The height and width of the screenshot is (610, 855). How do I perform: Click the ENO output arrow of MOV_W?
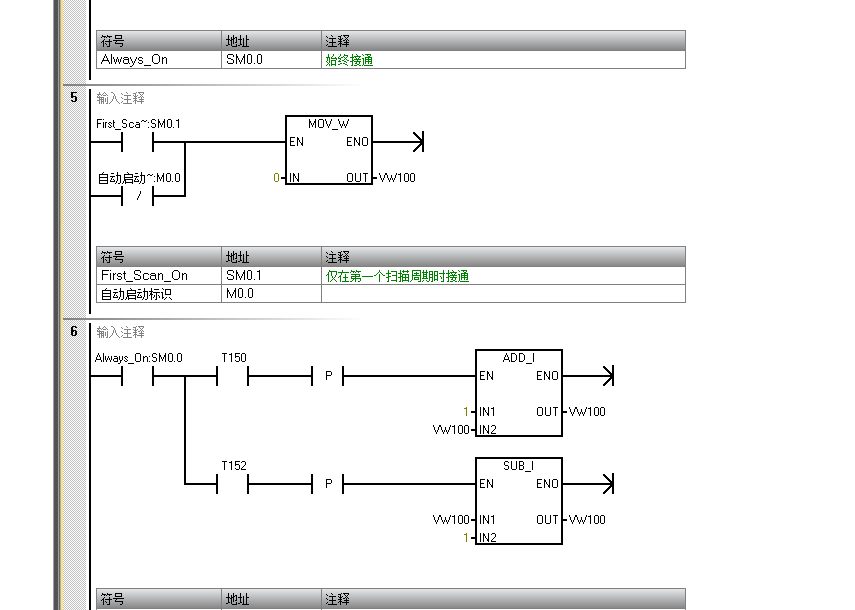tap(417, 142)
